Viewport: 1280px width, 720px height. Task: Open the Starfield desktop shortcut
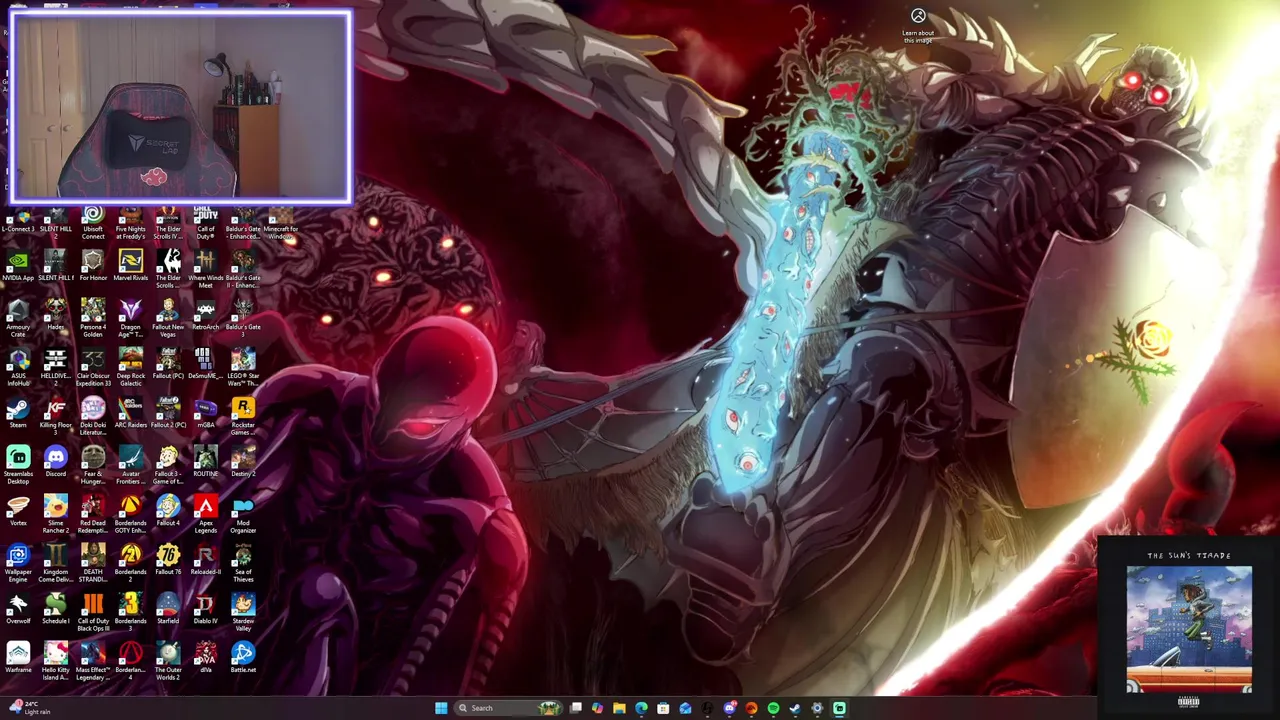(x=168, y=610)
